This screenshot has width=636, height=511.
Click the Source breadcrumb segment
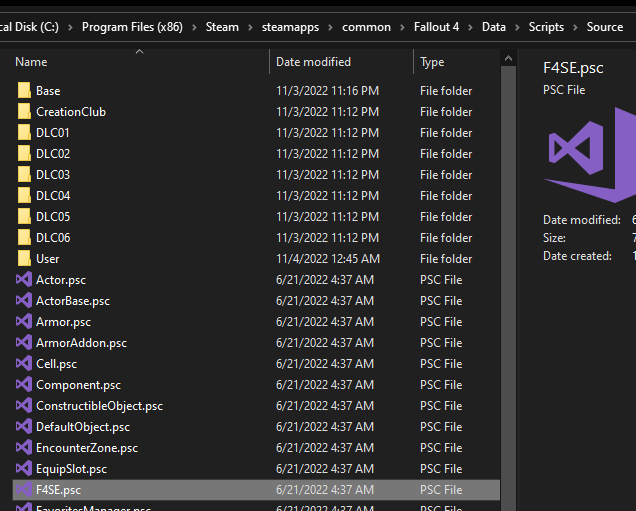pos(605,27)
